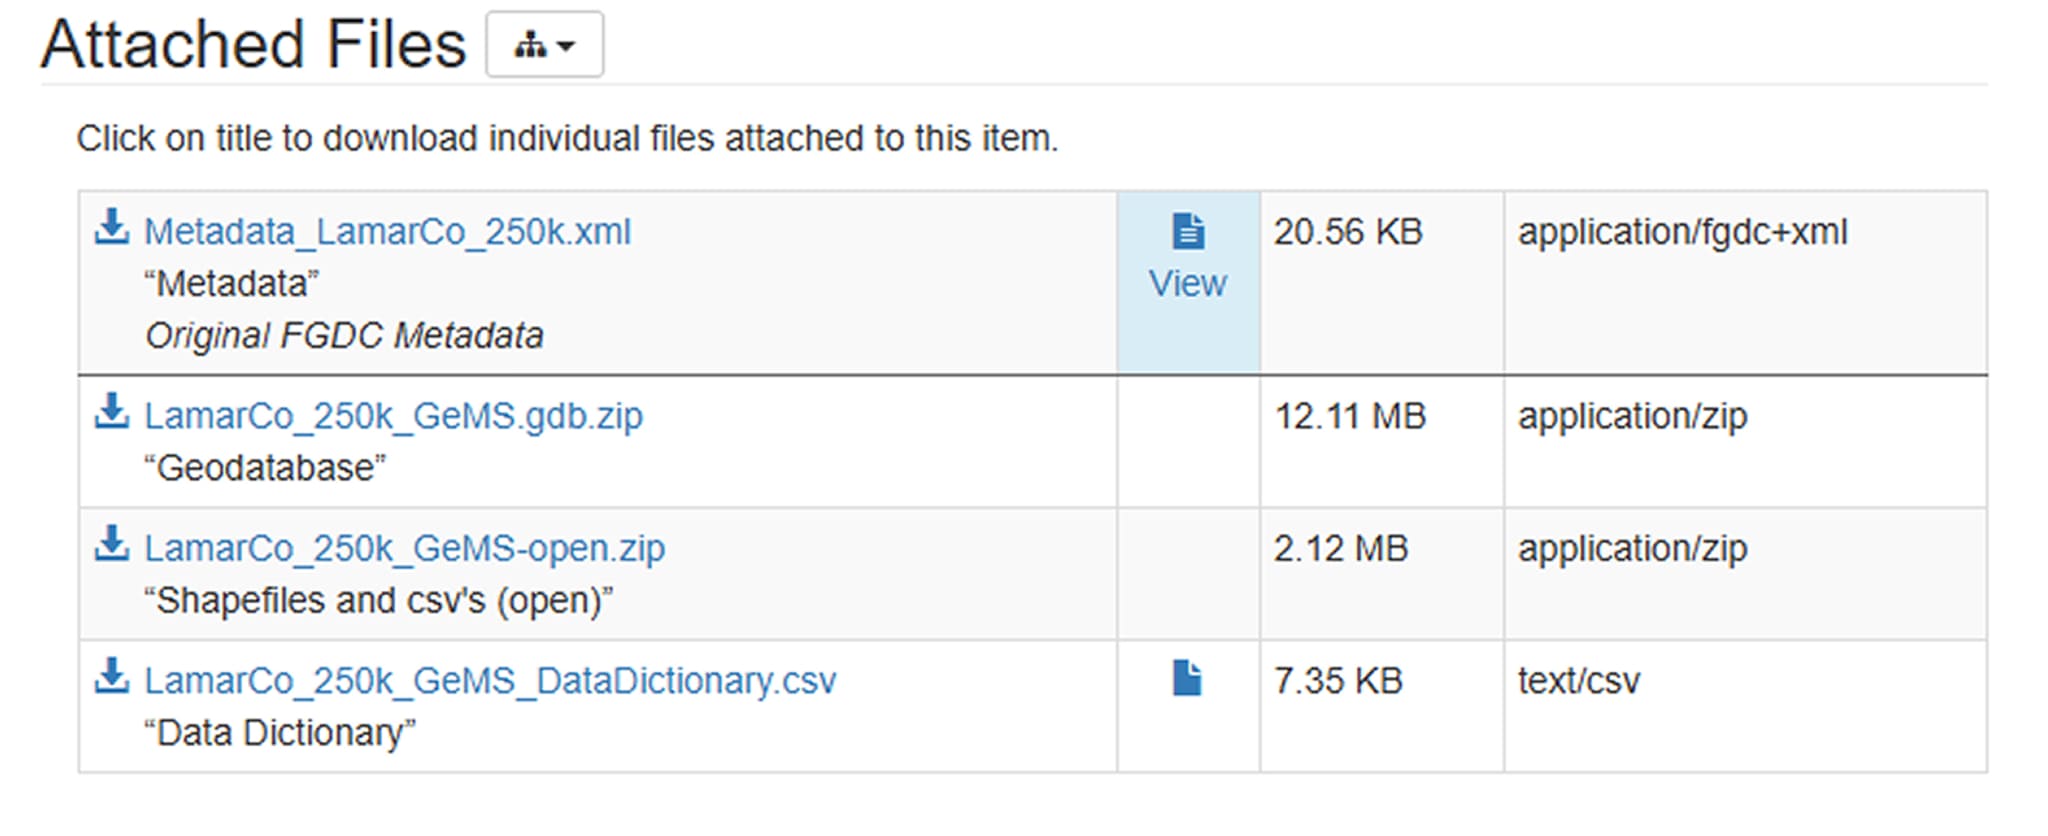Viewport: 2048px width, 836px height.
Task: Click the "Geodatabase" file title text
Action: (265, 468)
